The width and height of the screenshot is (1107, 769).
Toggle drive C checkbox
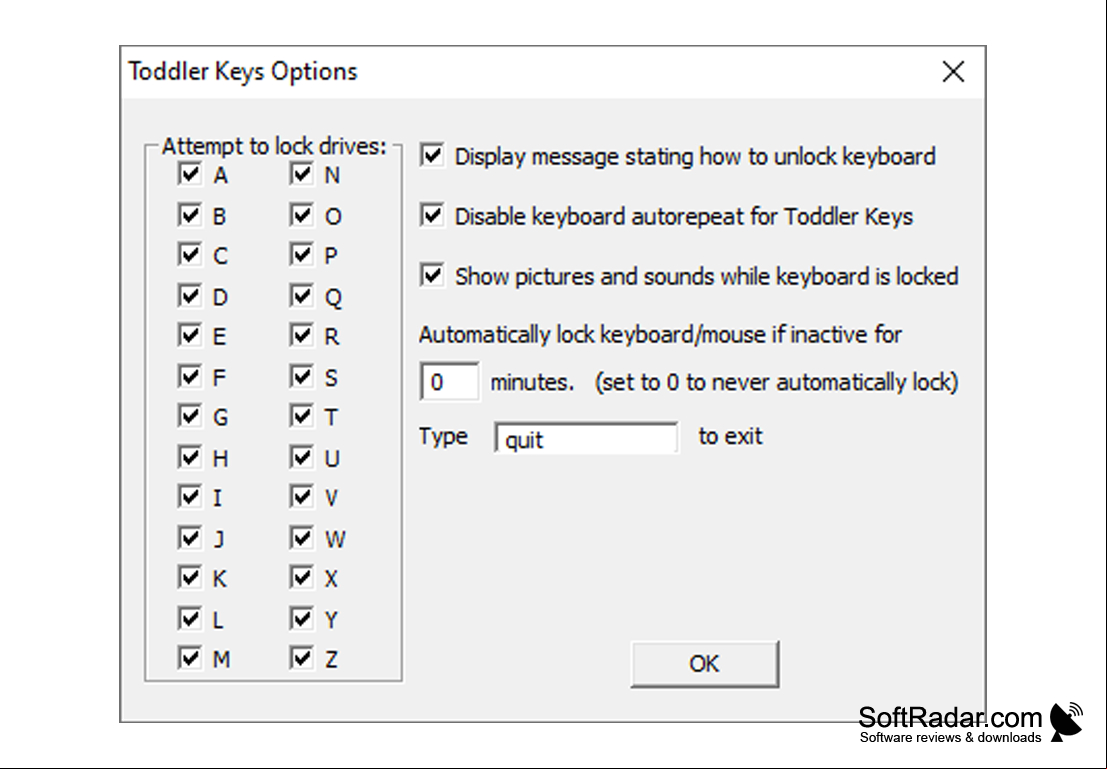click(x=190, y=254)
